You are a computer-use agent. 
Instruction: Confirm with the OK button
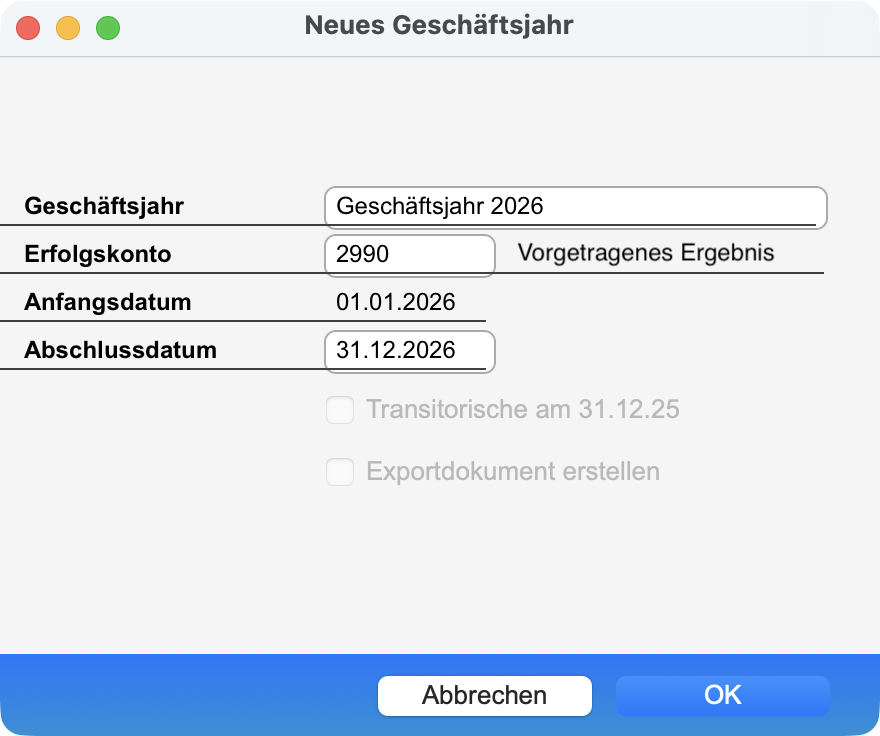[x=722, y=695]
